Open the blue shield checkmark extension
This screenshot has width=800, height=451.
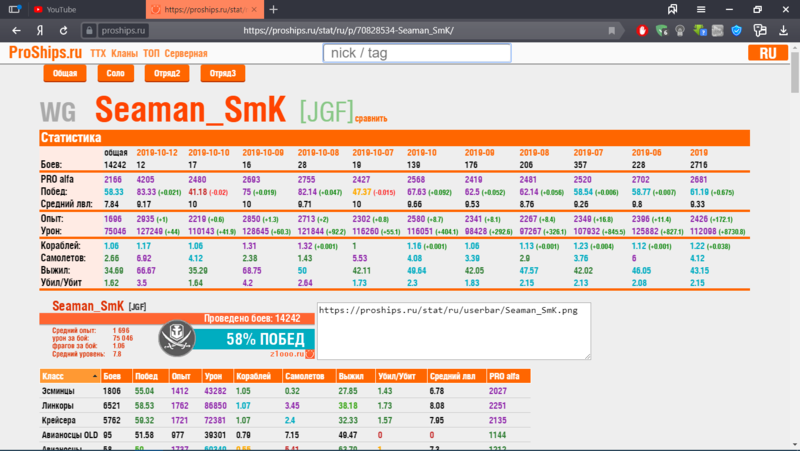click(736, 31)
